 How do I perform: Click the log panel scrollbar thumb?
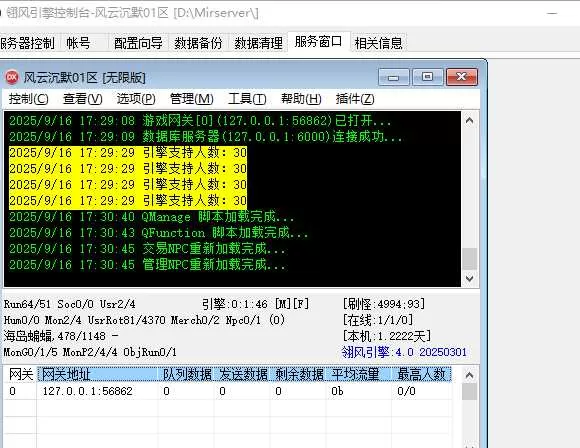(469, 259)
